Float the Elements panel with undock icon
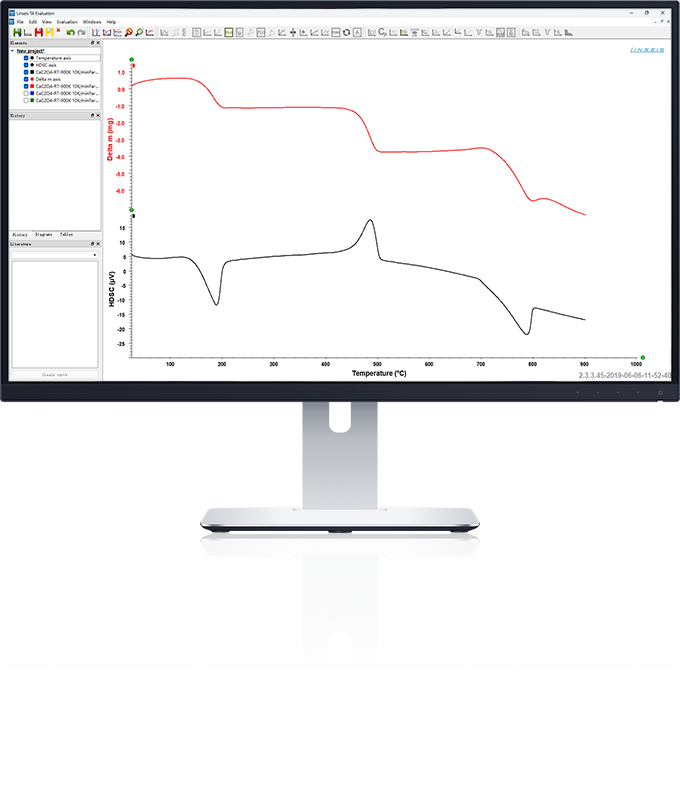 tap(92, 43)
